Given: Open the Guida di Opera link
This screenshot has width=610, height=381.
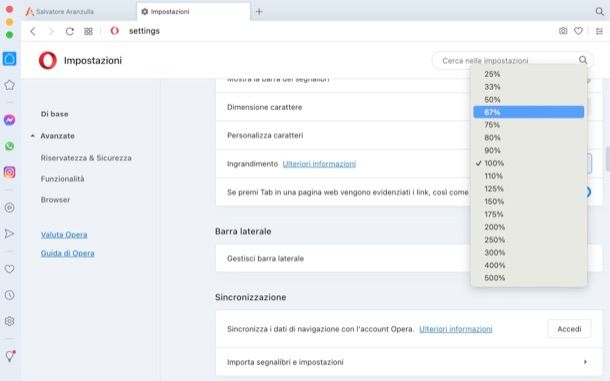Looking at the screenshot, I should point(67,253).
